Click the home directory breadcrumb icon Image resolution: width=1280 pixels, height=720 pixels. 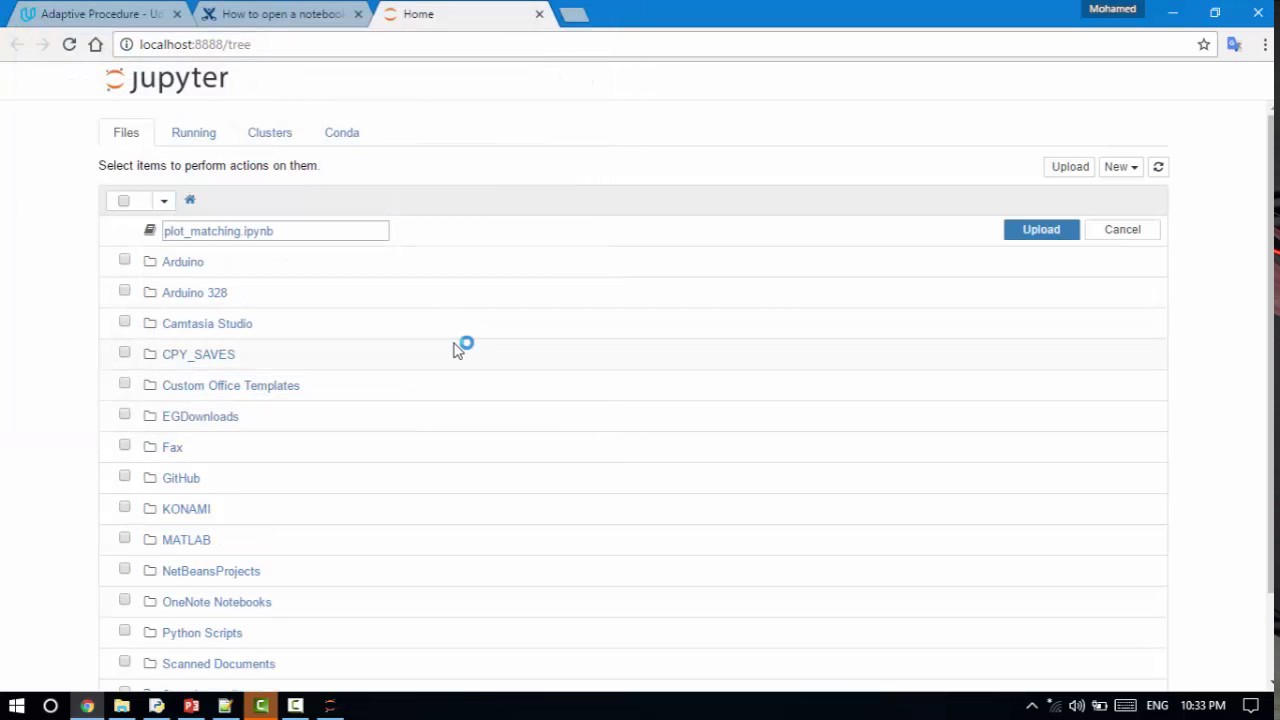190,200
